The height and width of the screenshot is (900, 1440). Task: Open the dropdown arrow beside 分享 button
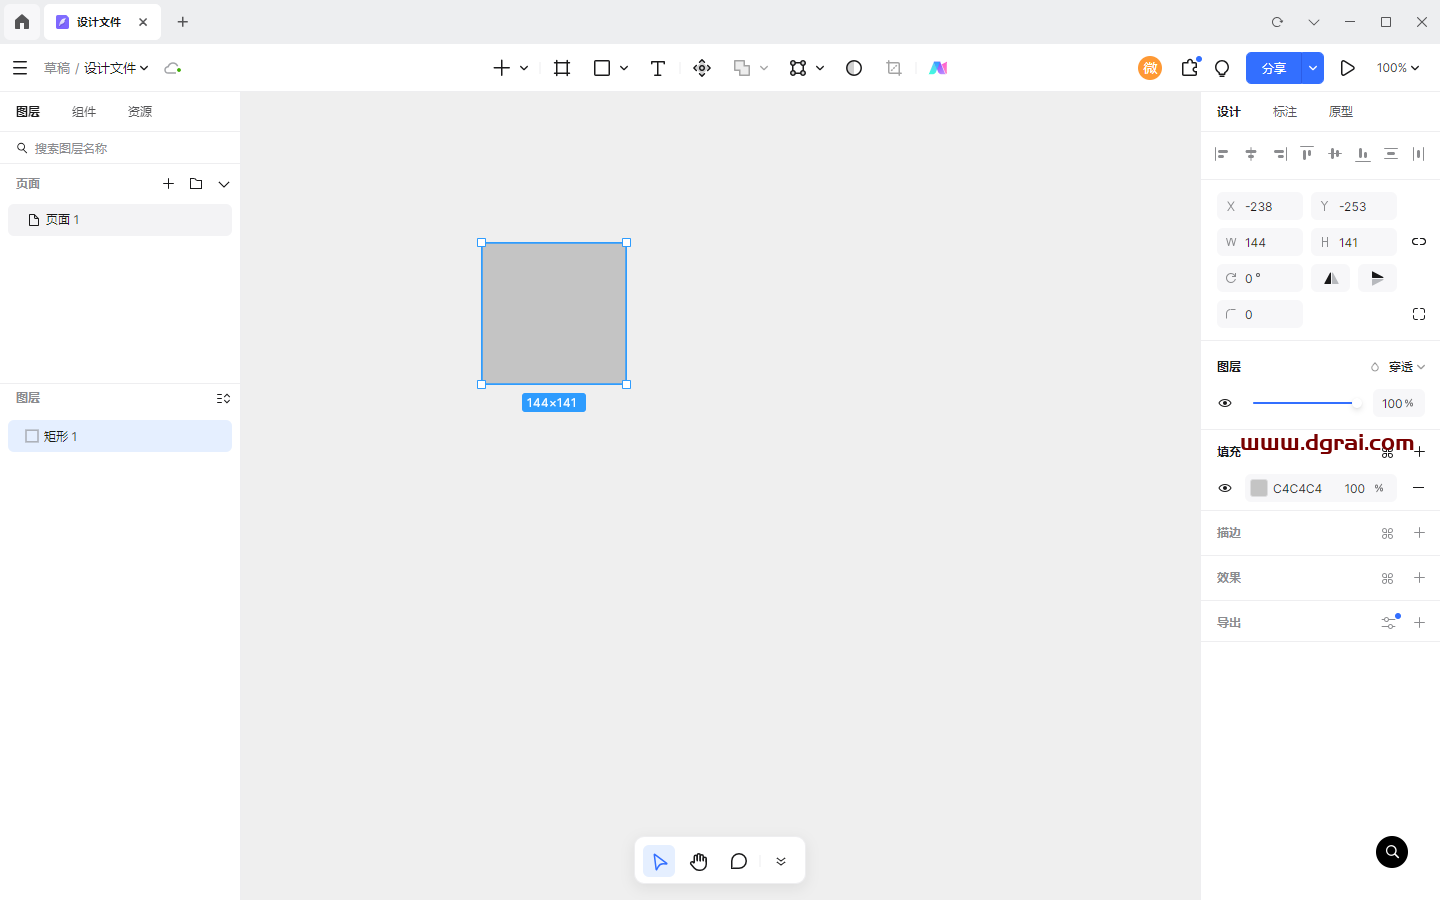click(x=1312, y=68)
